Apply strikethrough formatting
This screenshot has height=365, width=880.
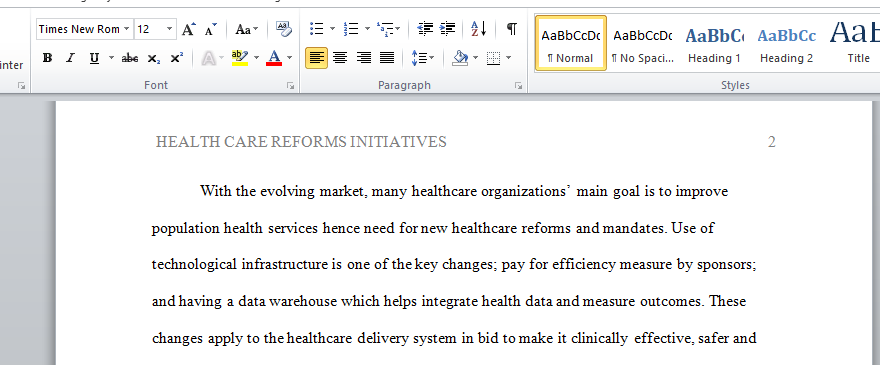coord(130,58)
